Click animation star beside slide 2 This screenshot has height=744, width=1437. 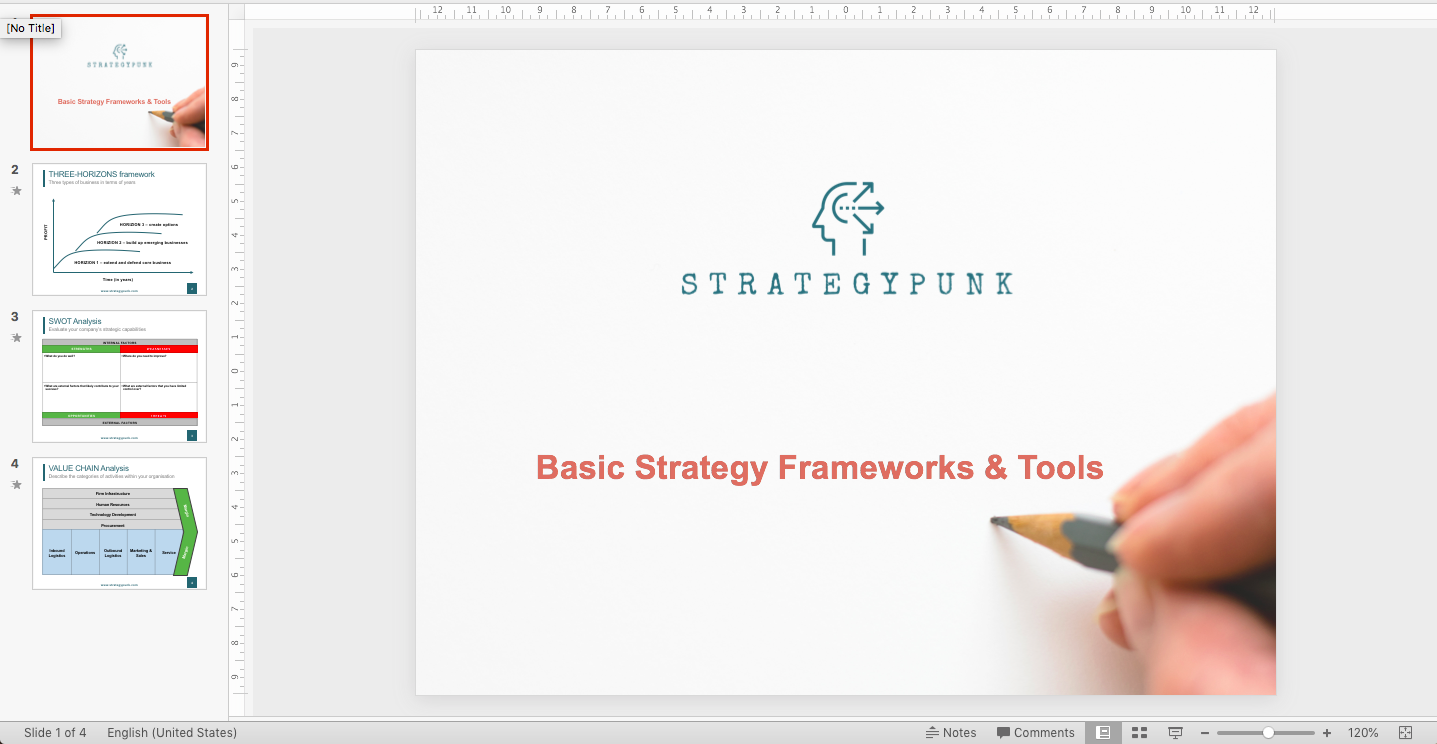click(x=16, y=190)
